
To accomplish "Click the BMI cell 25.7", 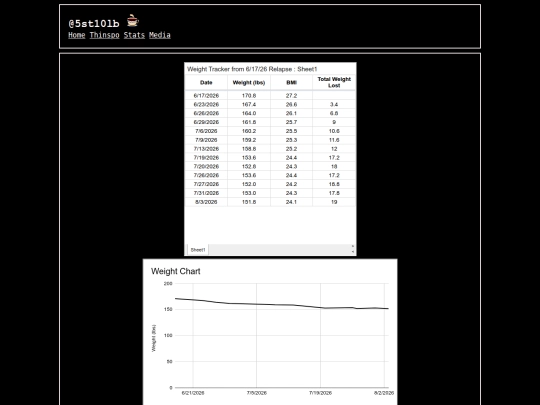I will 291,122.
